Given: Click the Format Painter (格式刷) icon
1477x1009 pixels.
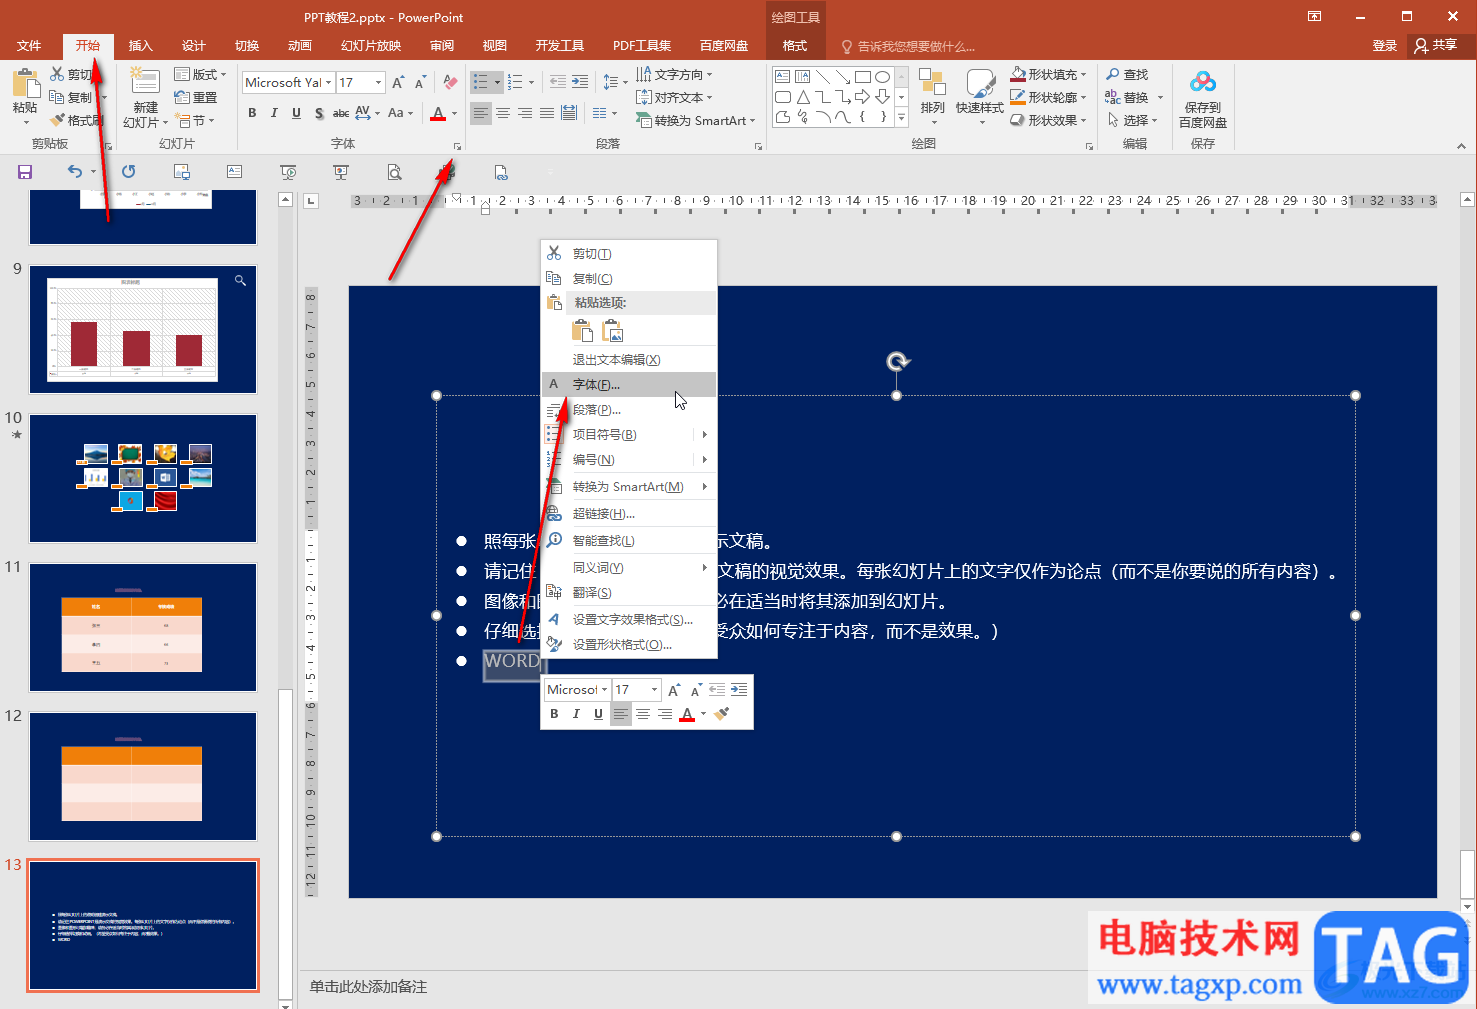Looking at the screenshot, I should 58,120.
